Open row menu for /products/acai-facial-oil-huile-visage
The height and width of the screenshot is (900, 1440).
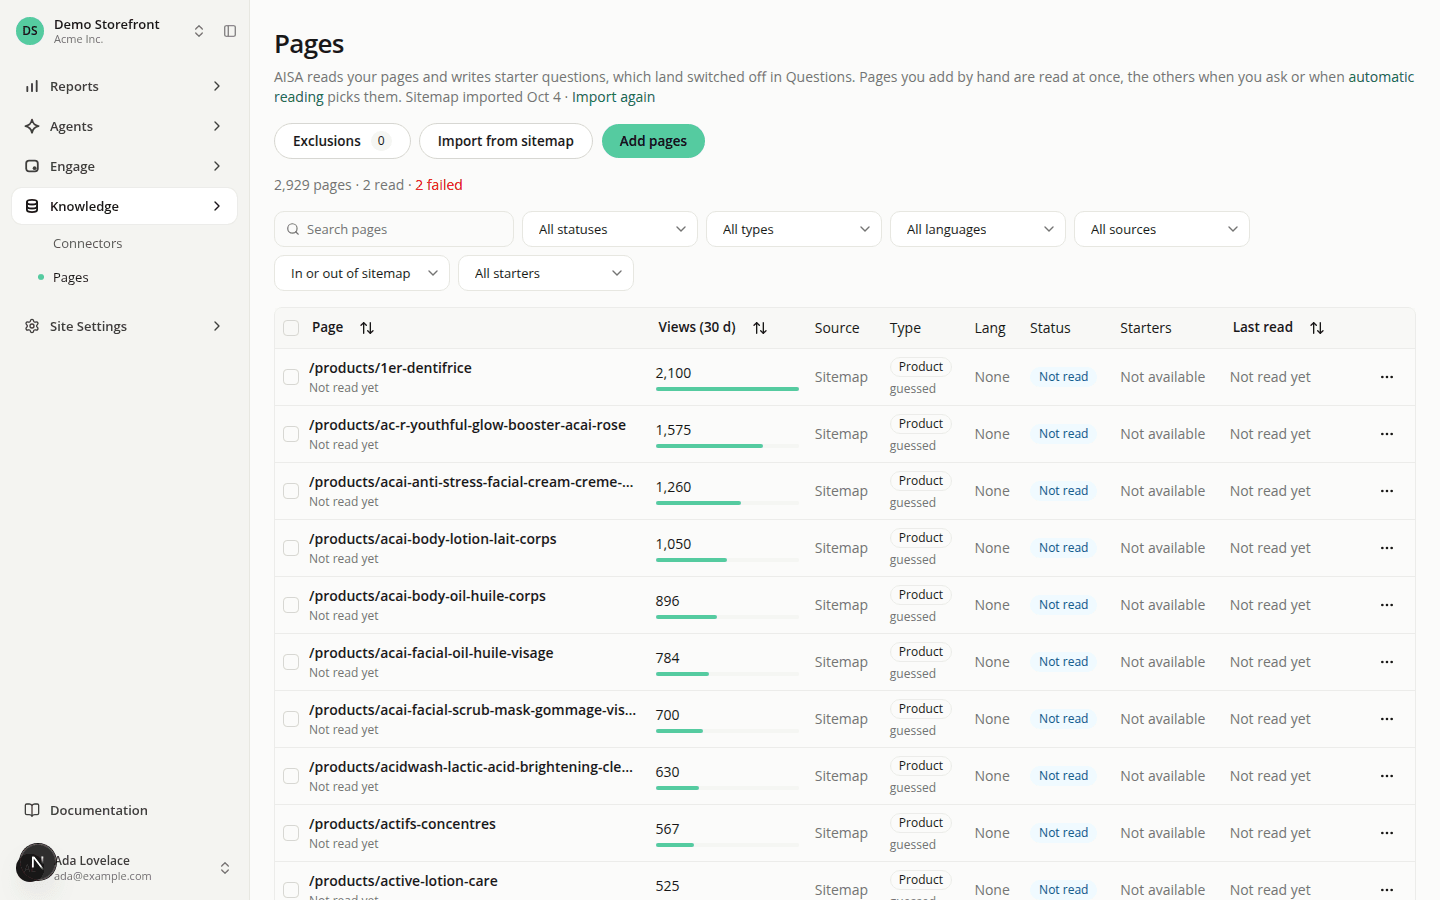click(1387, 662)
